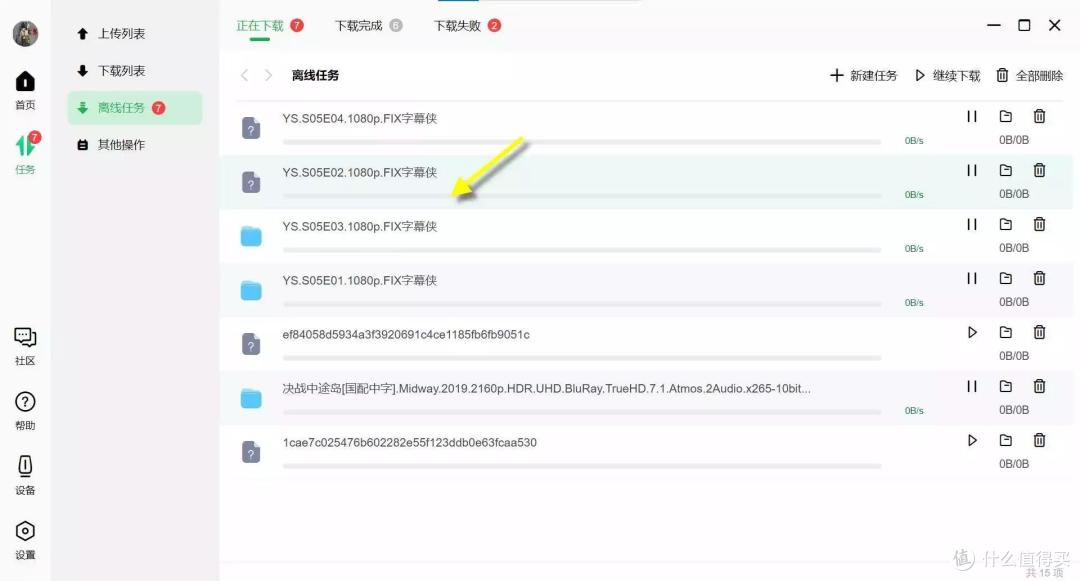Delete 1cae7c025476b task
The width and height of the screenshot is (1080, 581).
point(1039,441)
